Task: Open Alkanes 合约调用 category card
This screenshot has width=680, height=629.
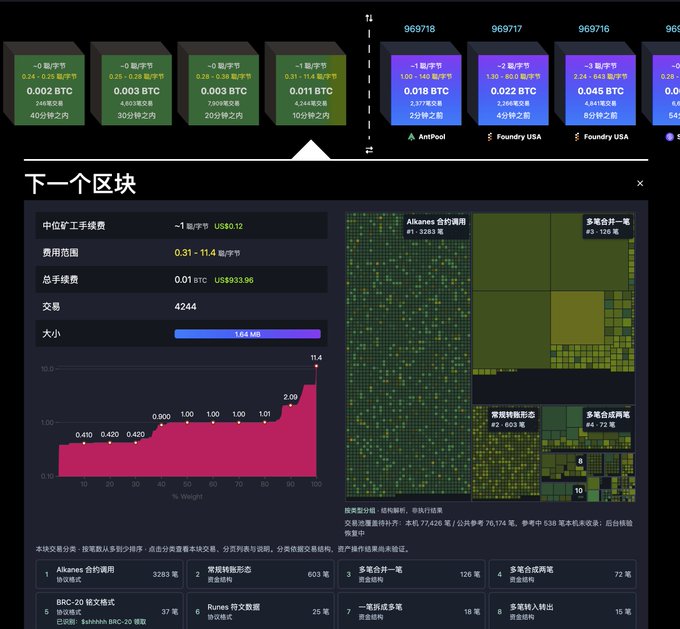Action: 110,574
